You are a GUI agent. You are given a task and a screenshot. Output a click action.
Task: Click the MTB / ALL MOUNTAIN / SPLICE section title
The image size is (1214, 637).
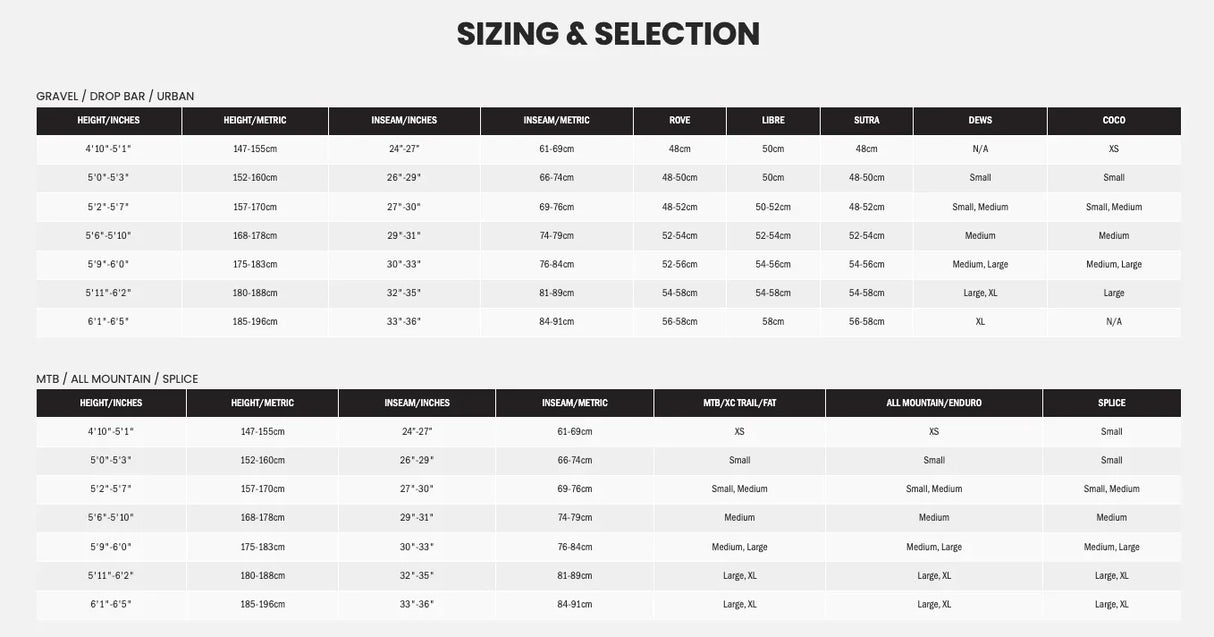click(x=117, y=379)
